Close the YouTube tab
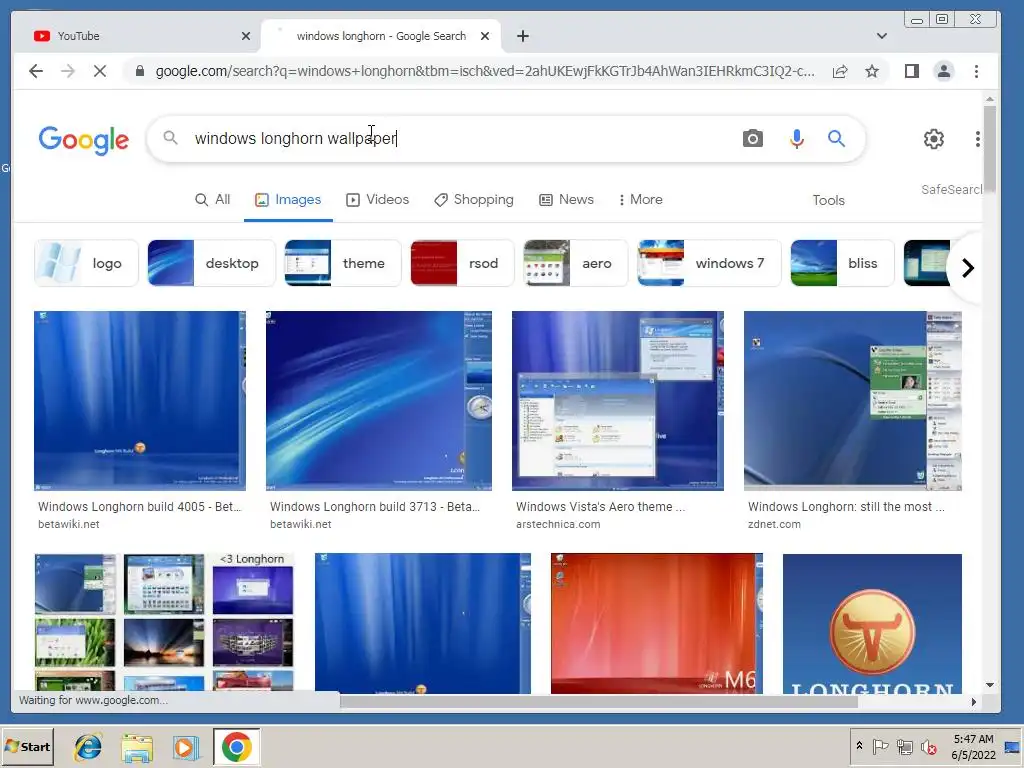 click(x=246, y=36)
